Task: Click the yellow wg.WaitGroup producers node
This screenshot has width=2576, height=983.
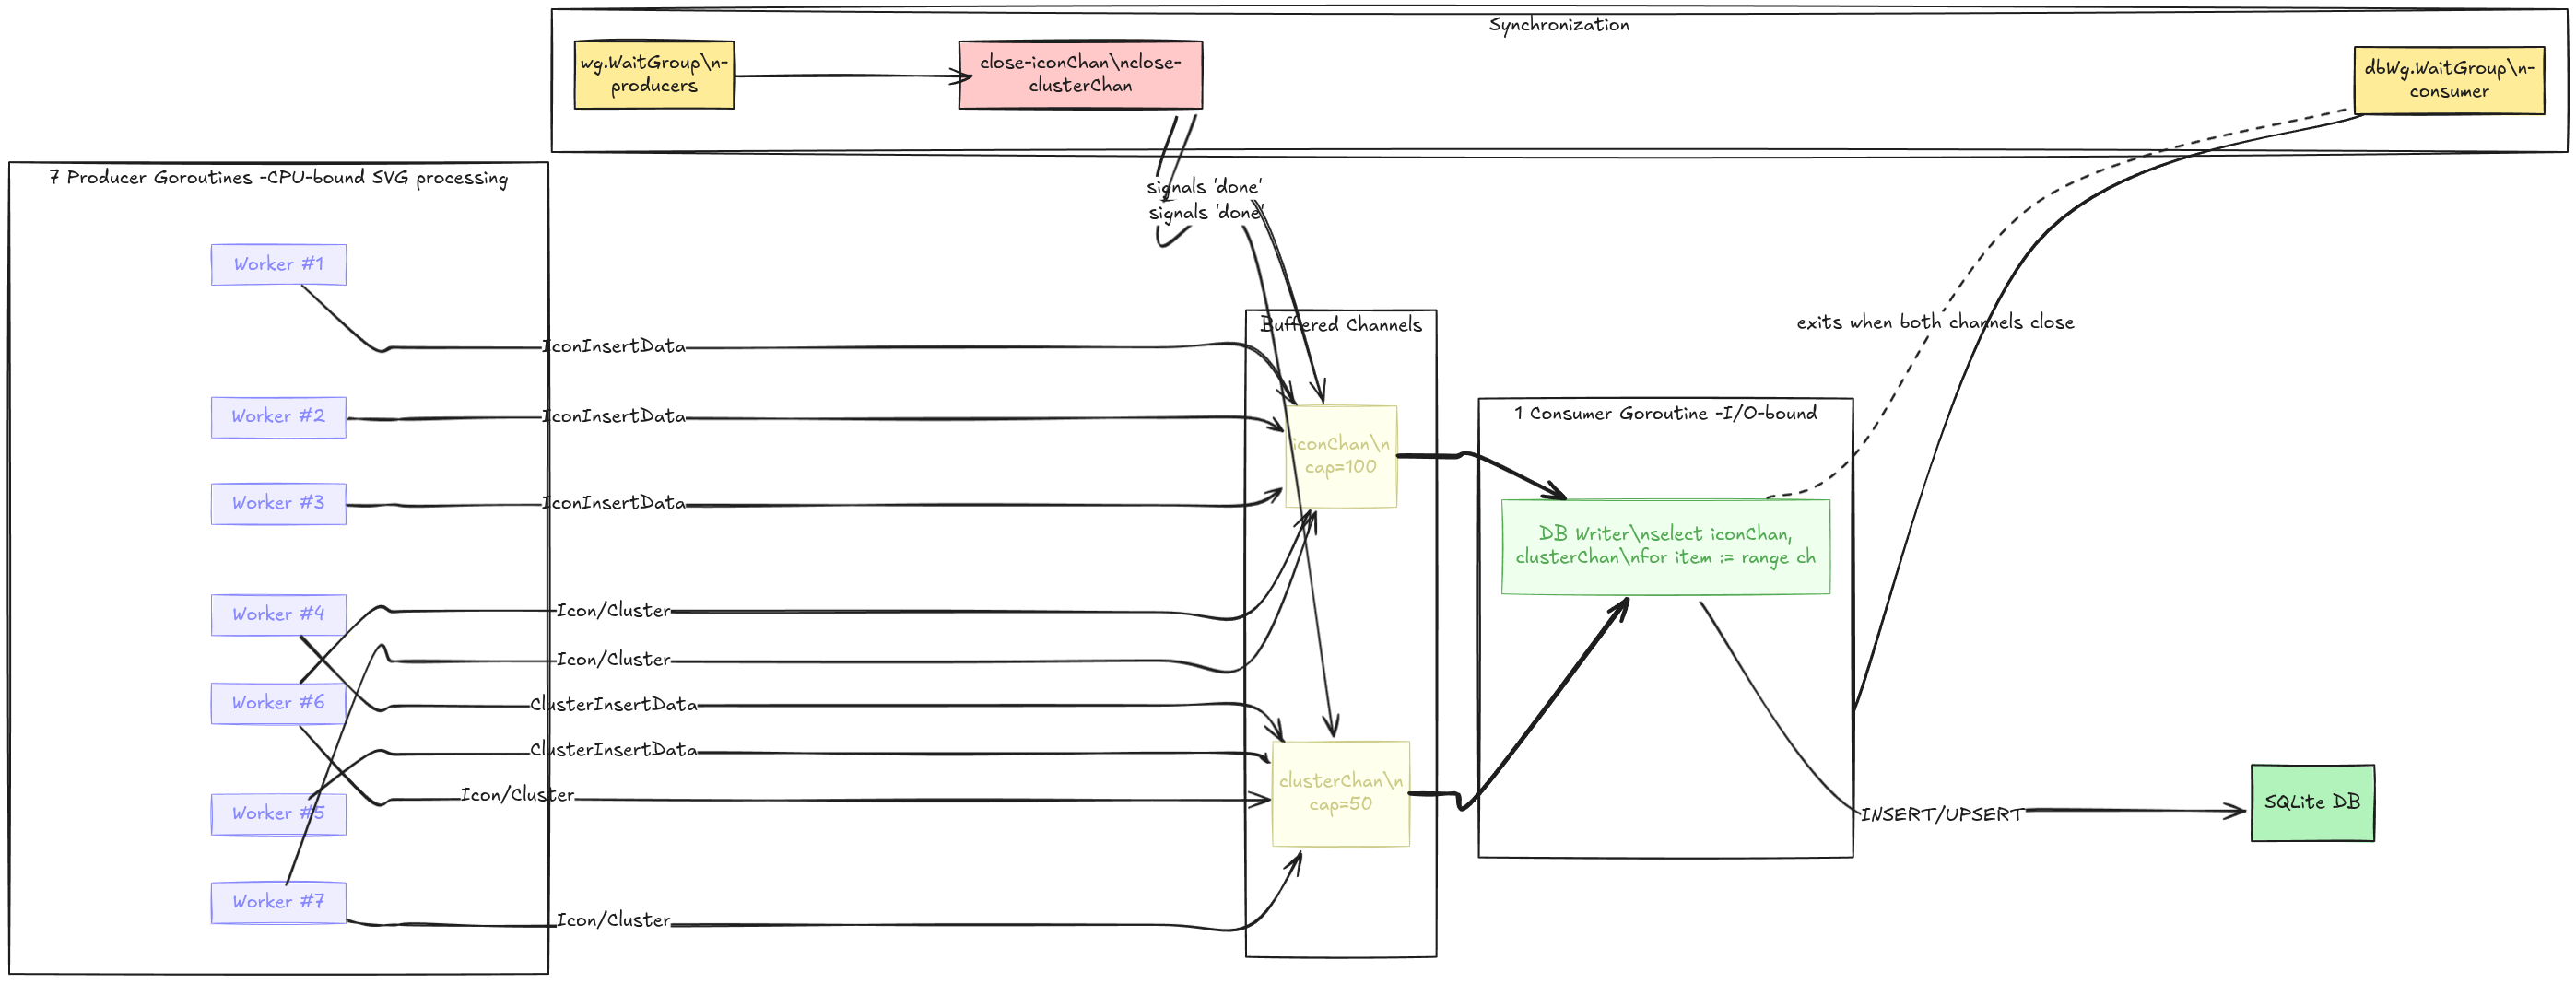Action: [x=654, y=75]
